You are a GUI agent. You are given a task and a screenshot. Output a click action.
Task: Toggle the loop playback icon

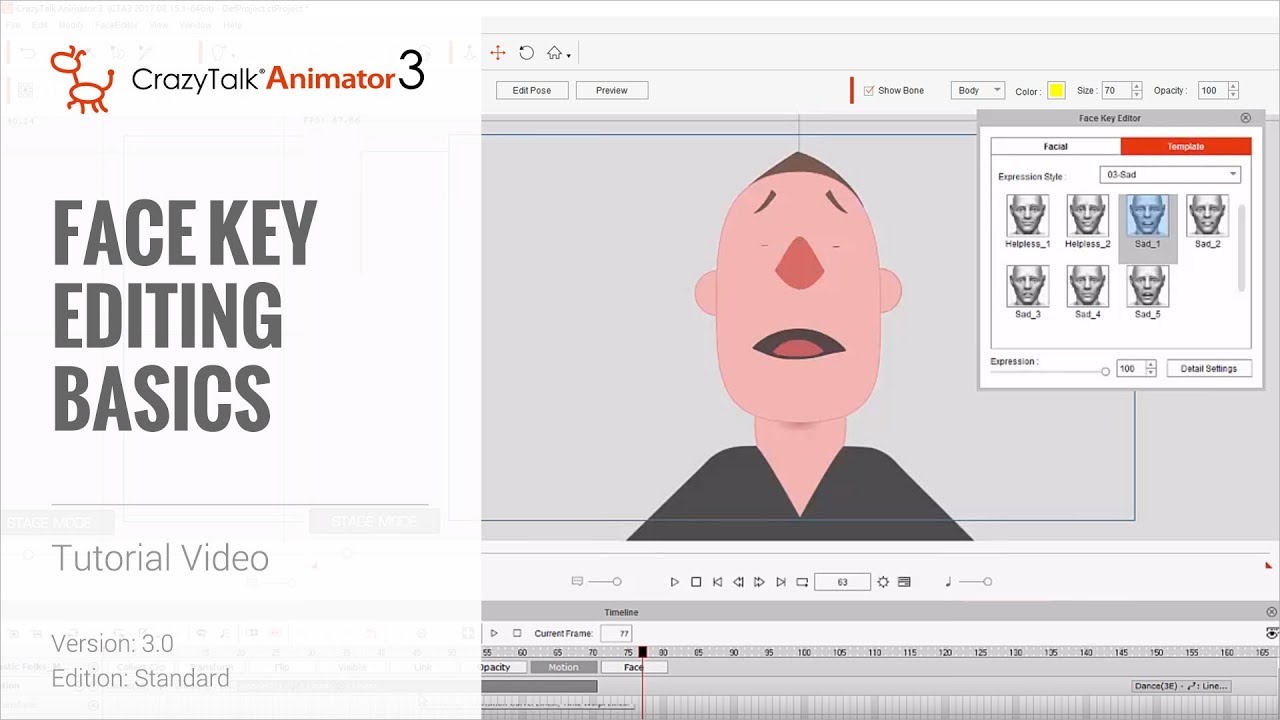802,582
